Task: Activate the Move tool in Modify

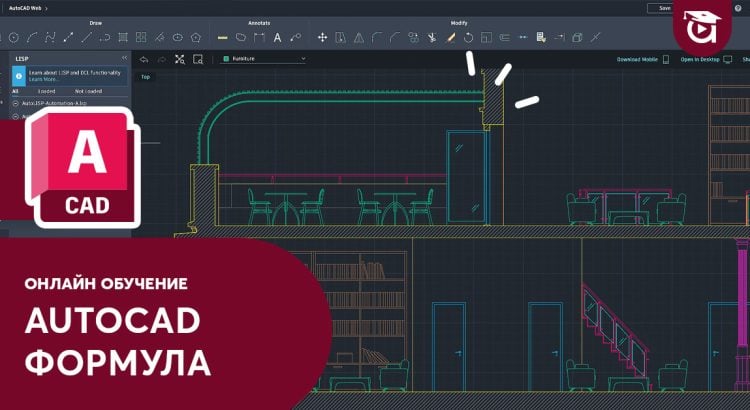Action: tap(322, 37)
